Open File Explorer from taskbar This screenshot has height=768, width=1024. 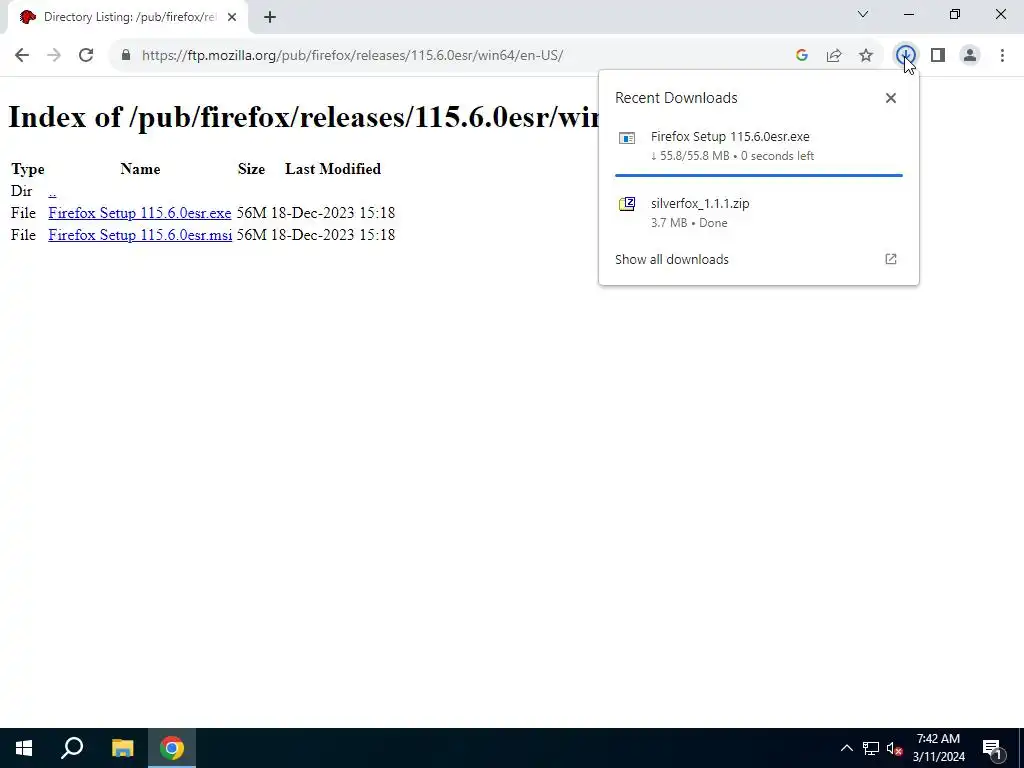pyautogui.click(x=122, y=748)
